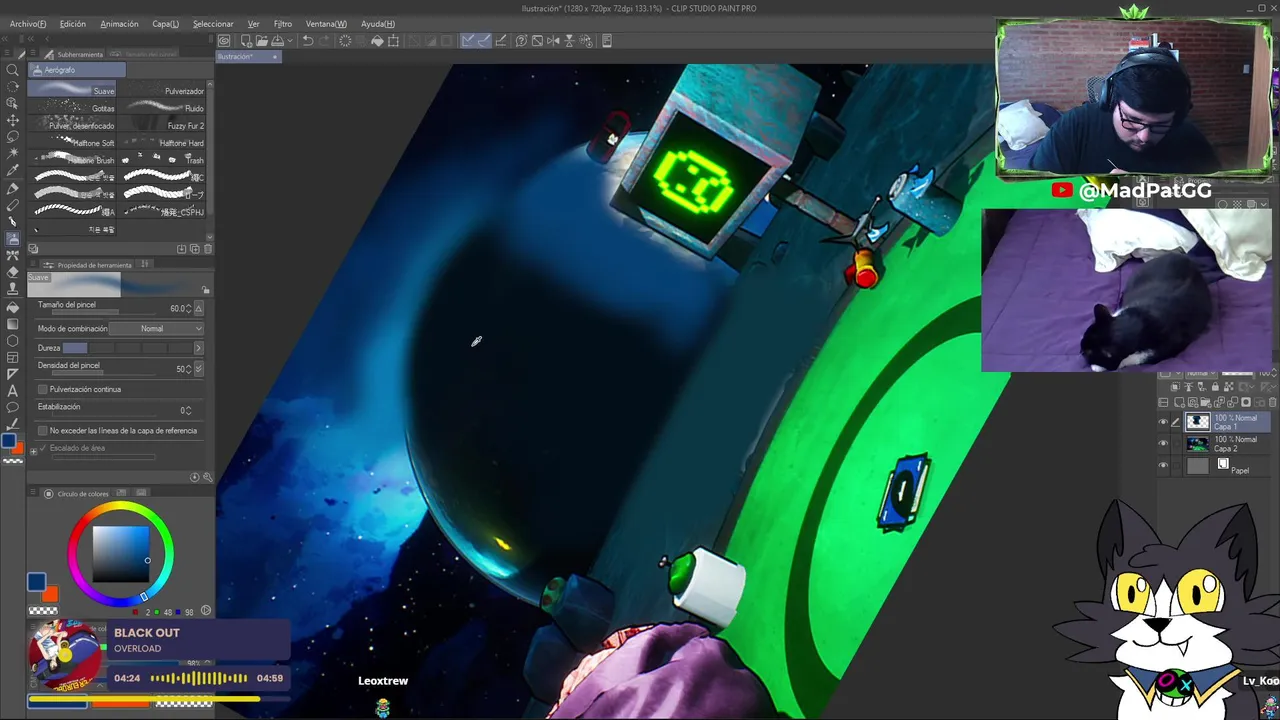Click the Open file toolbar icon
This screenshot has width=1280, height=720.
click(261, 41)
